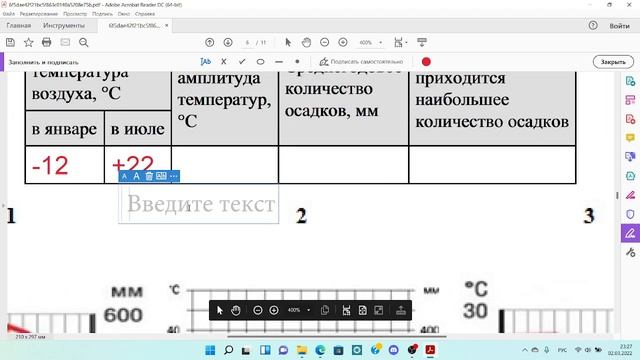The image size is (640, 360).
Task: Print the document using the printer icon
Action: pyautogui.click(x=47, y=42)
